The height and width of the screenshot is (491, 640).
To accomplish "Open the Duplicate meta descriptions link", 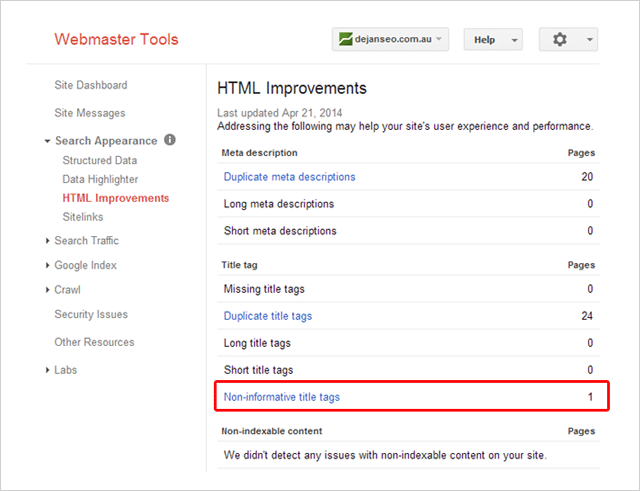I will coord(289,177).
